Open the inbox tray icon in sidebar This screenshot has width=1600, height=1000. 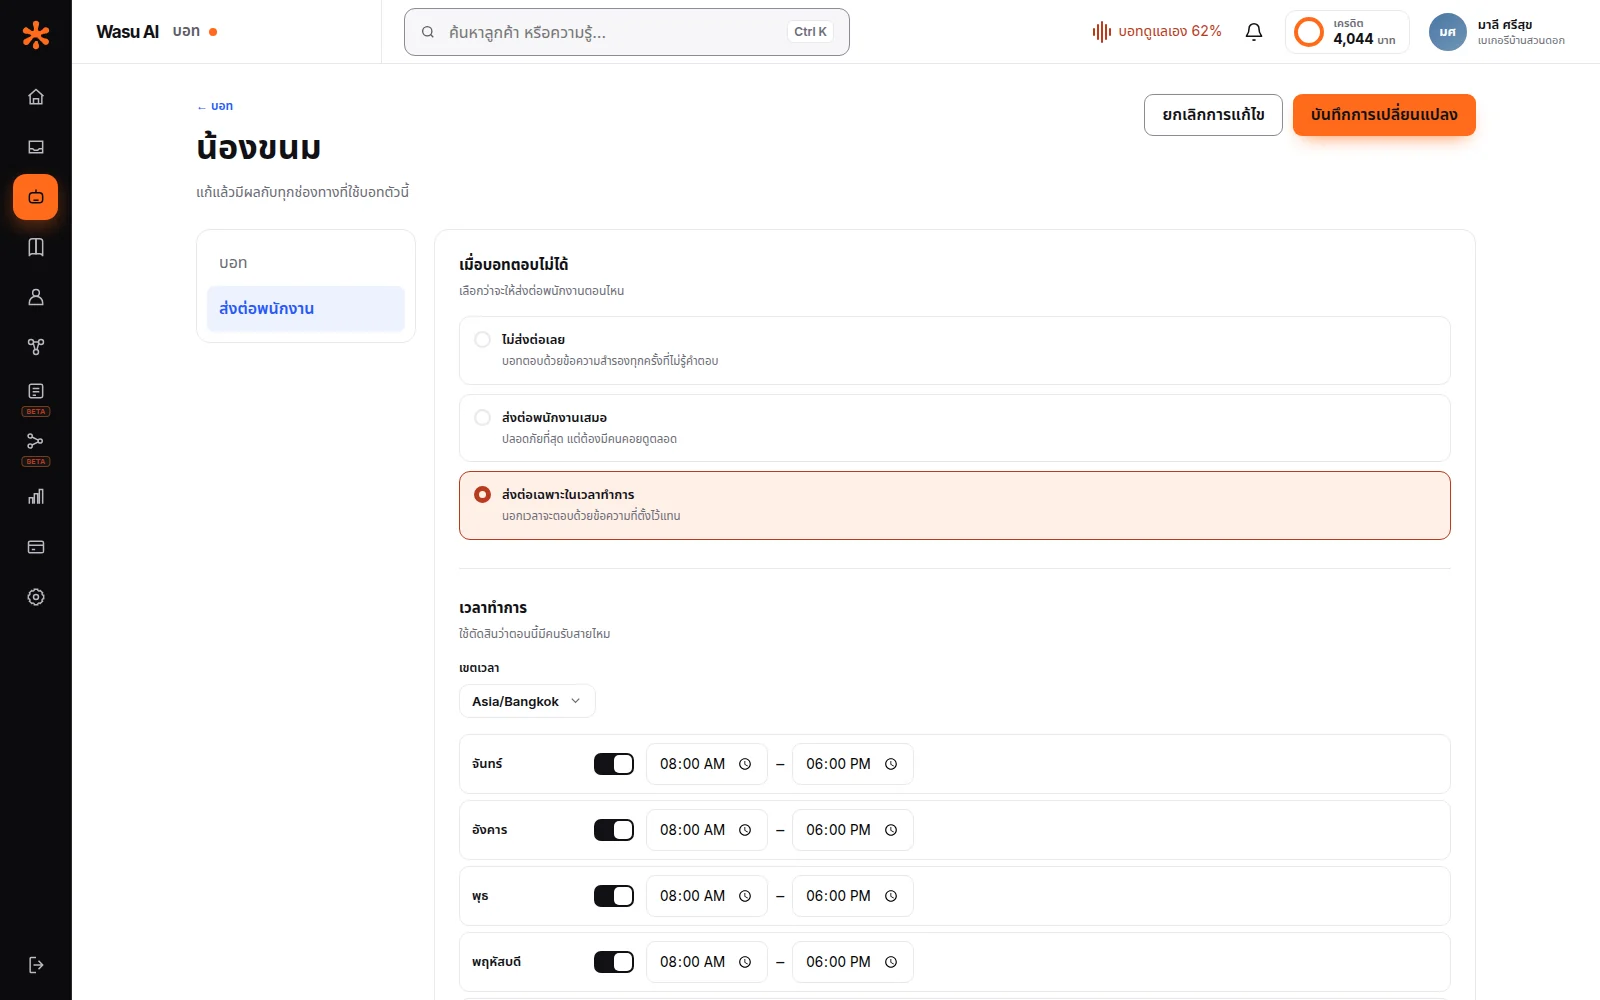tap(36, 147)
